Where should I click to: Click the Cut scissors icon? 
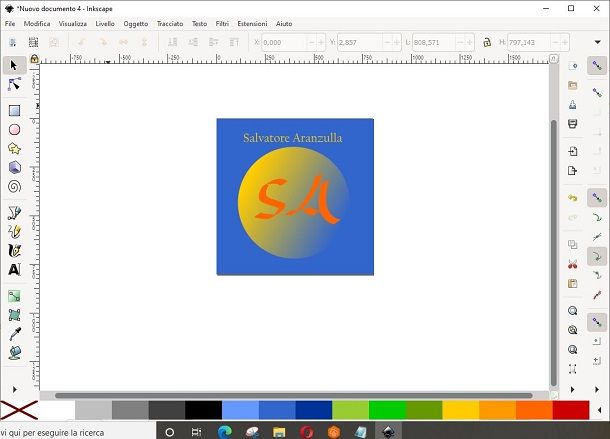572,264
